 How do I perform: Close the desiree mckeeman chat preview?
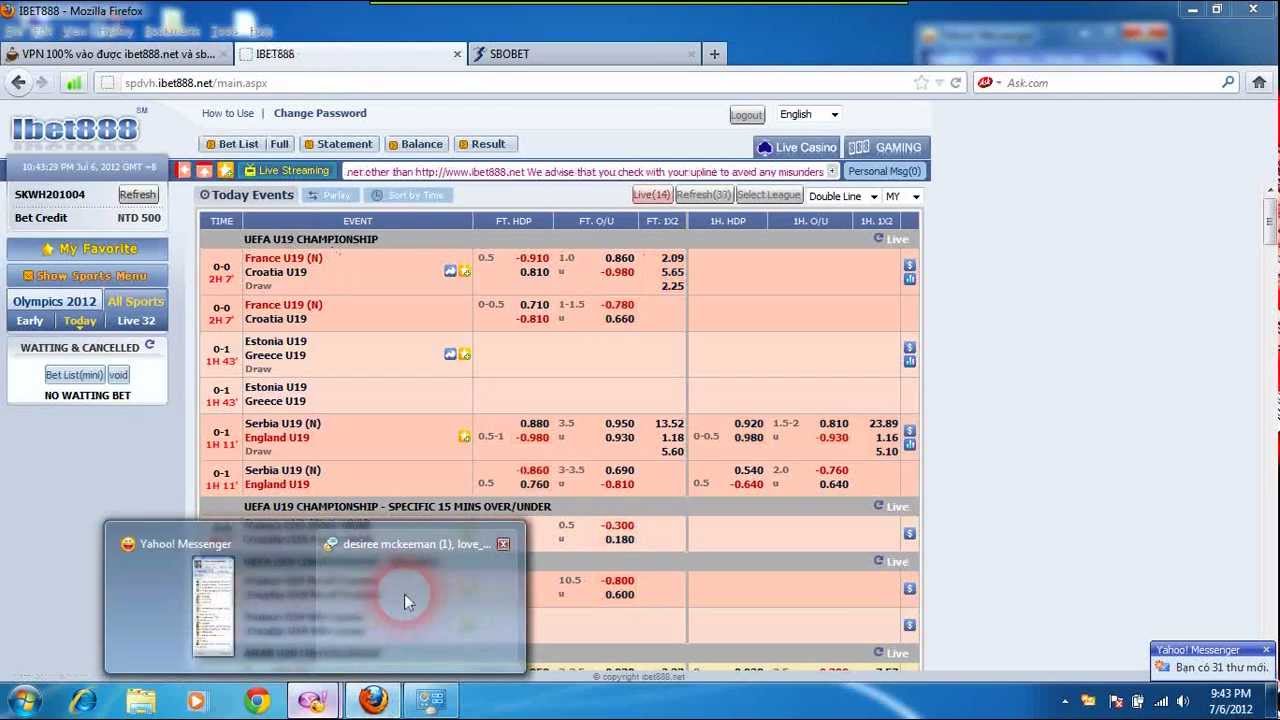503,544
